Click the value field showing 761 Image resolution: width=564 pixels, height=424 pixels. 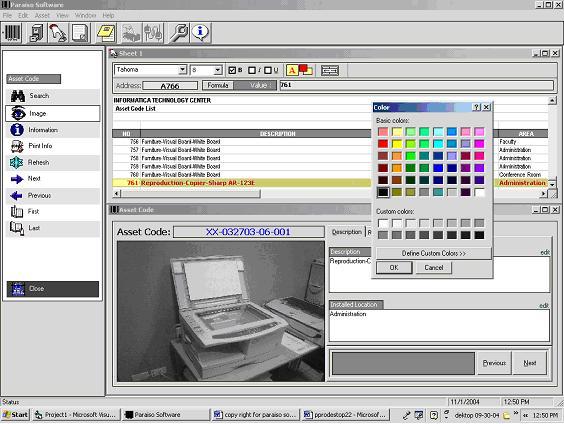coord(416,85)
